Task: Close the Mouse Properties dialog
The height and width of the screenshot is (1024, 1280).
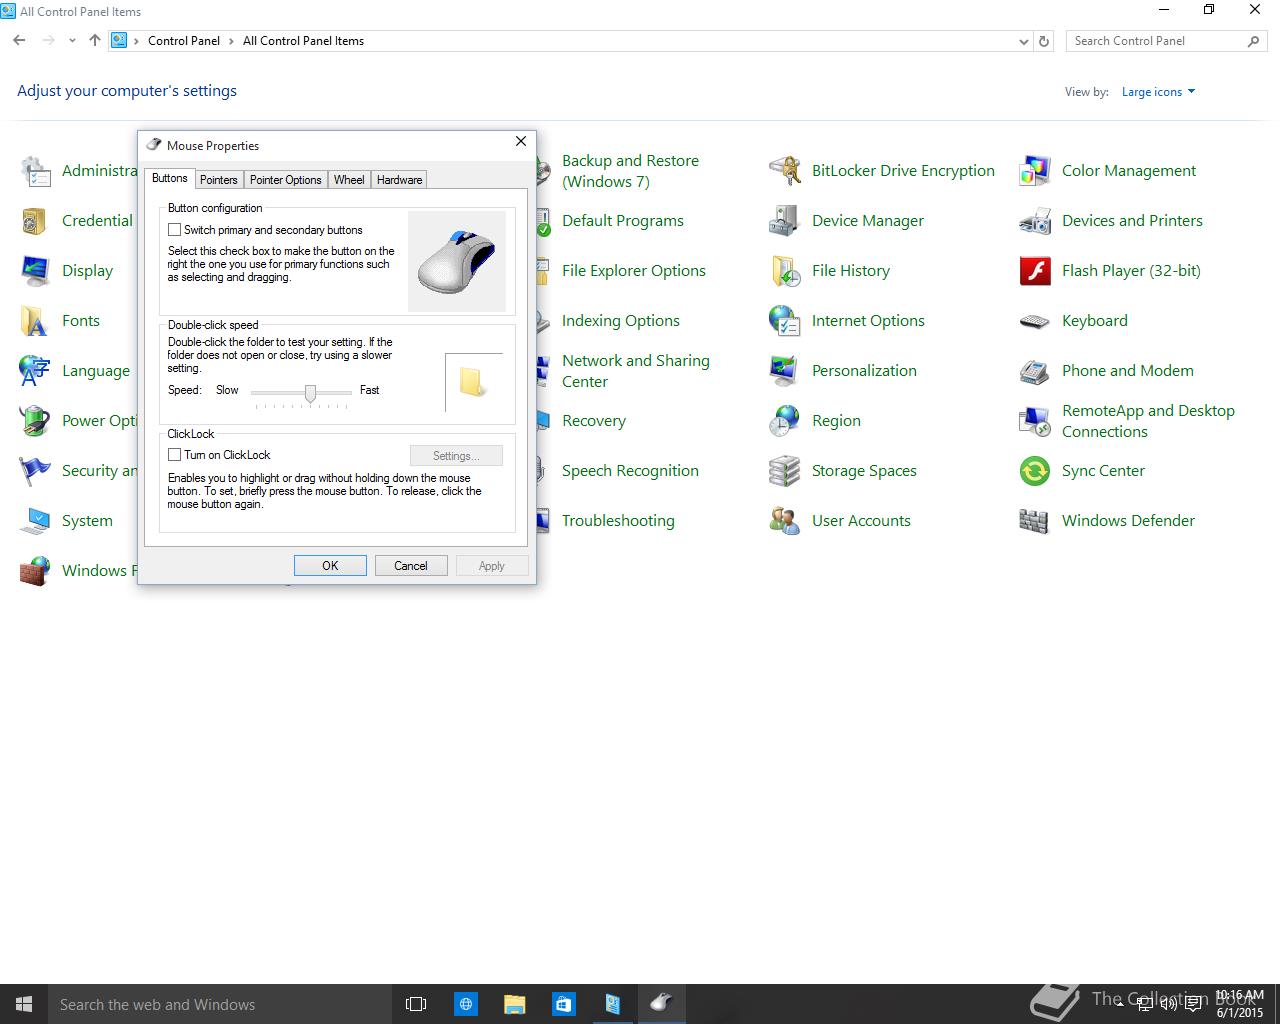Action: pos(521,142)
